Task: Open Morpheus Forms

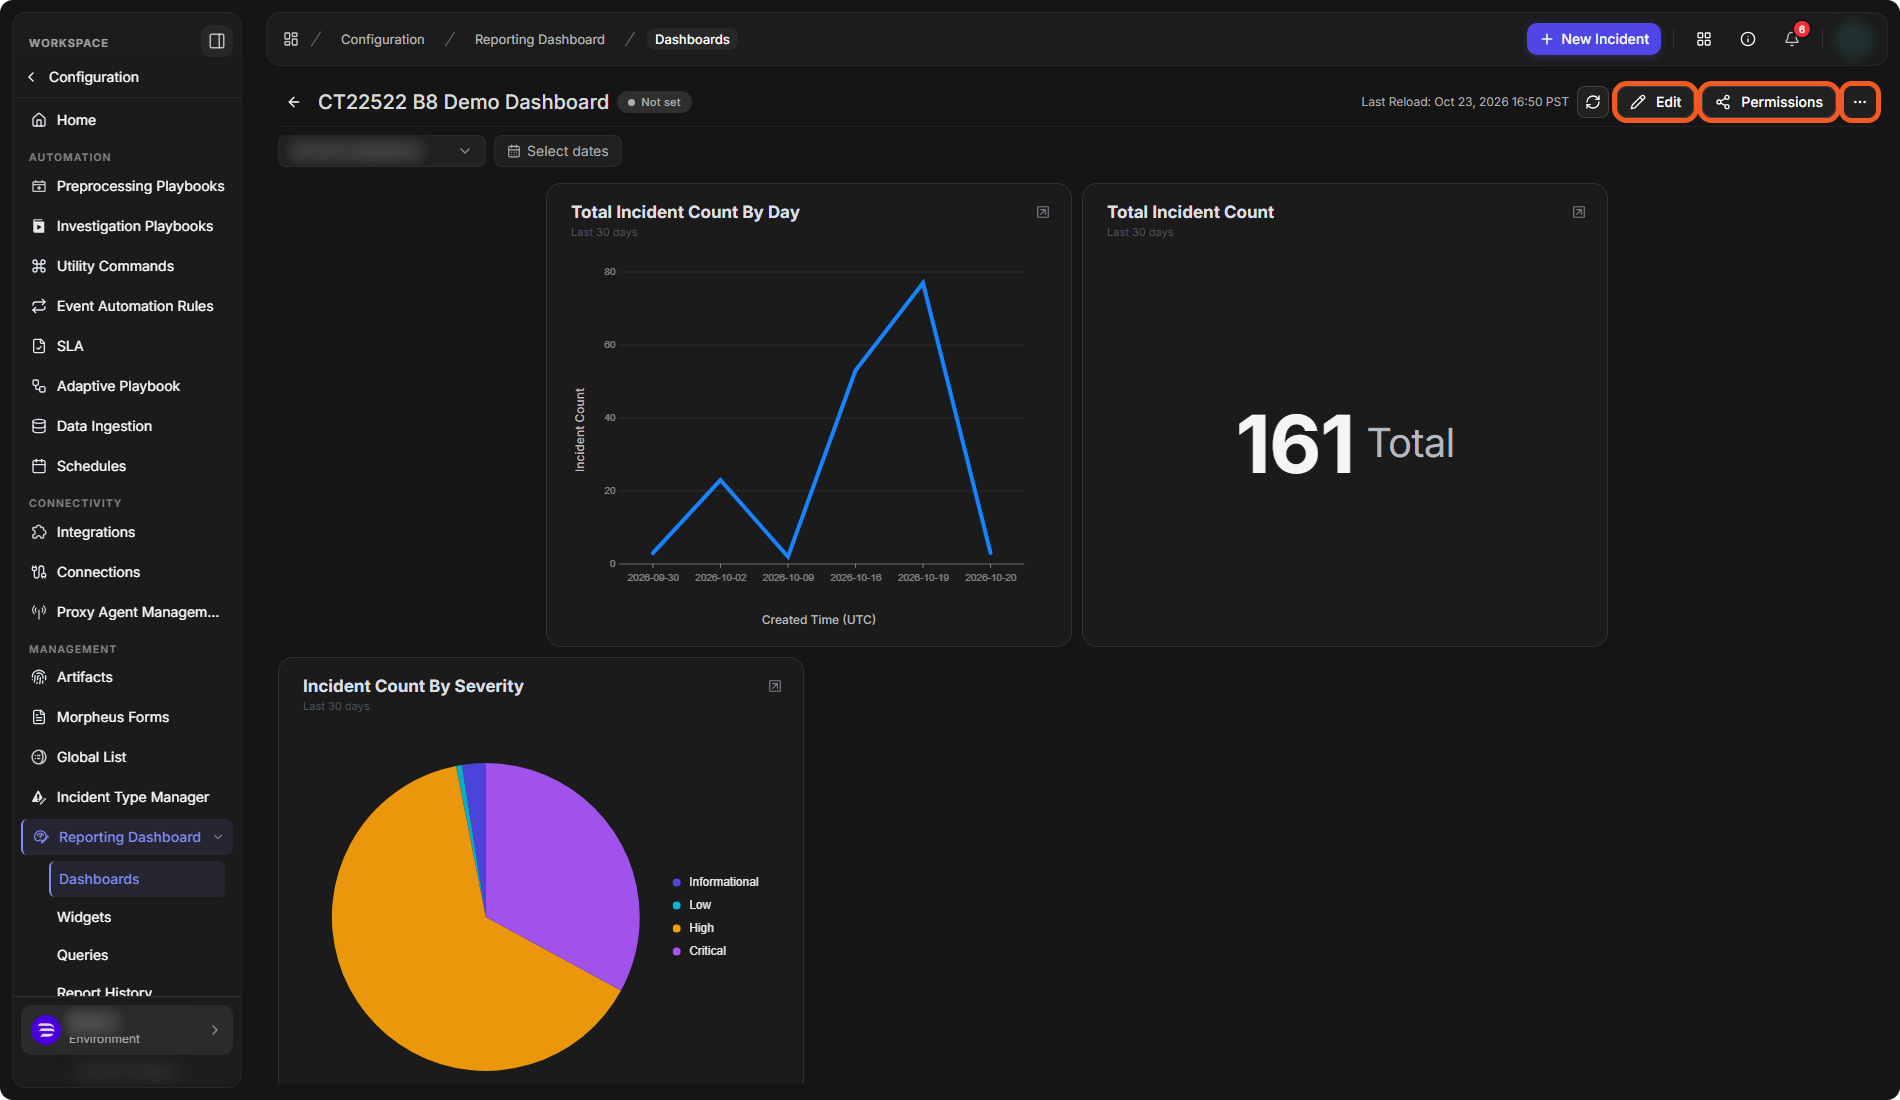Action: [x=126, y=717]
